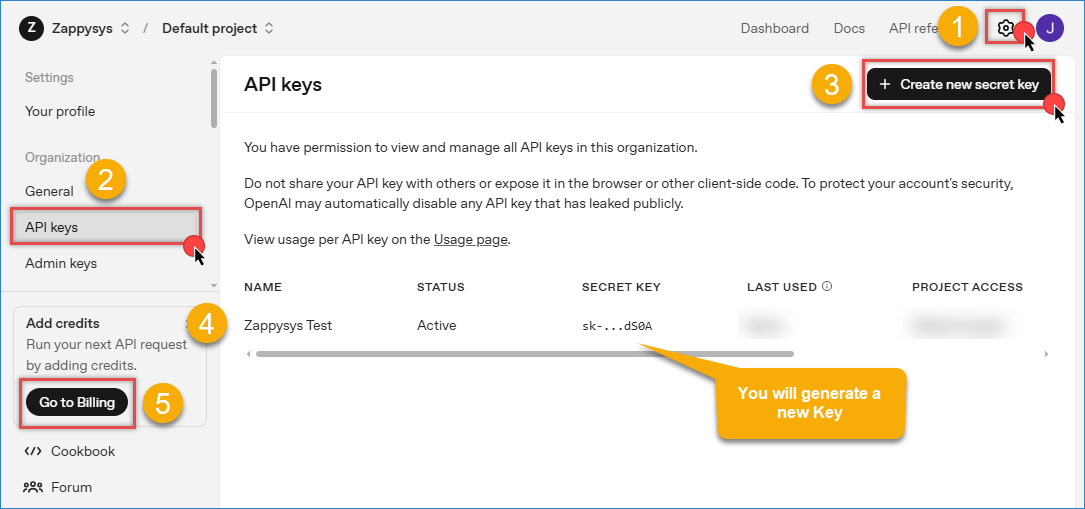Open Docs from the top navigation
This screenshot has width=1085, height=509.
click(x=849, y=28)
